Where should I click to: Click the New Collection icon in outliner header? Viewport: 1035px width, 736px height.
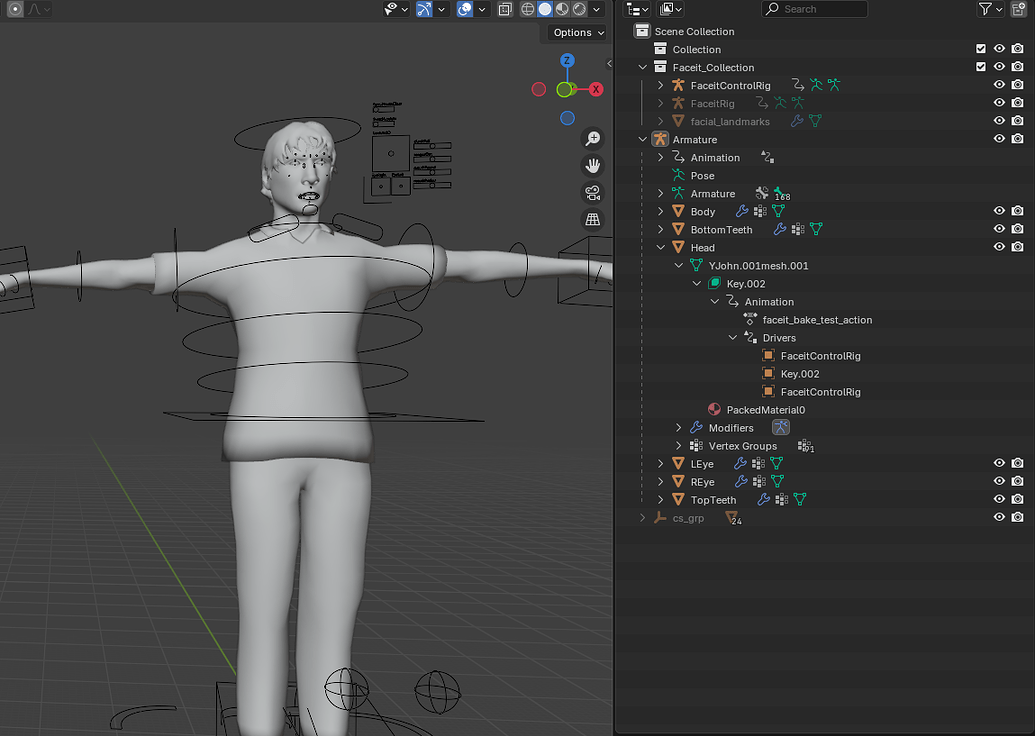pos(1017,9)
